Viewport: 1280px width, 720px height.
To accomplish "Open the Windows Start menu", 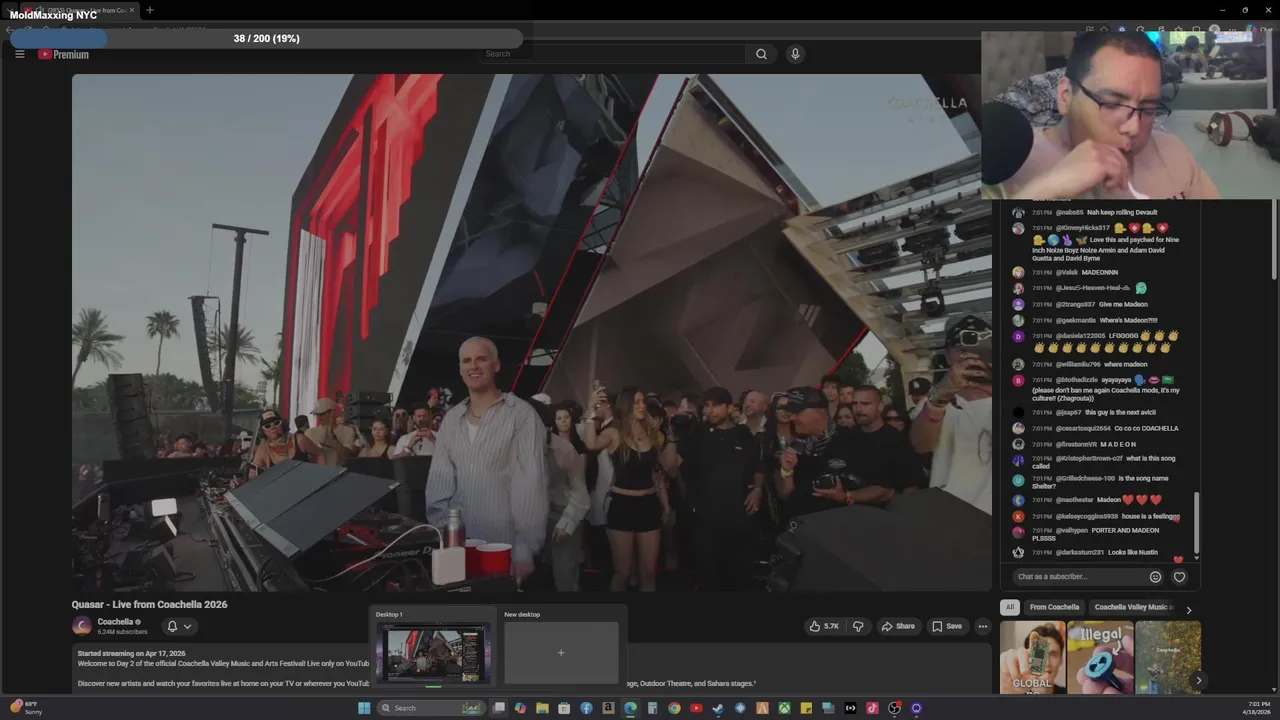I will tap(364, 708).
